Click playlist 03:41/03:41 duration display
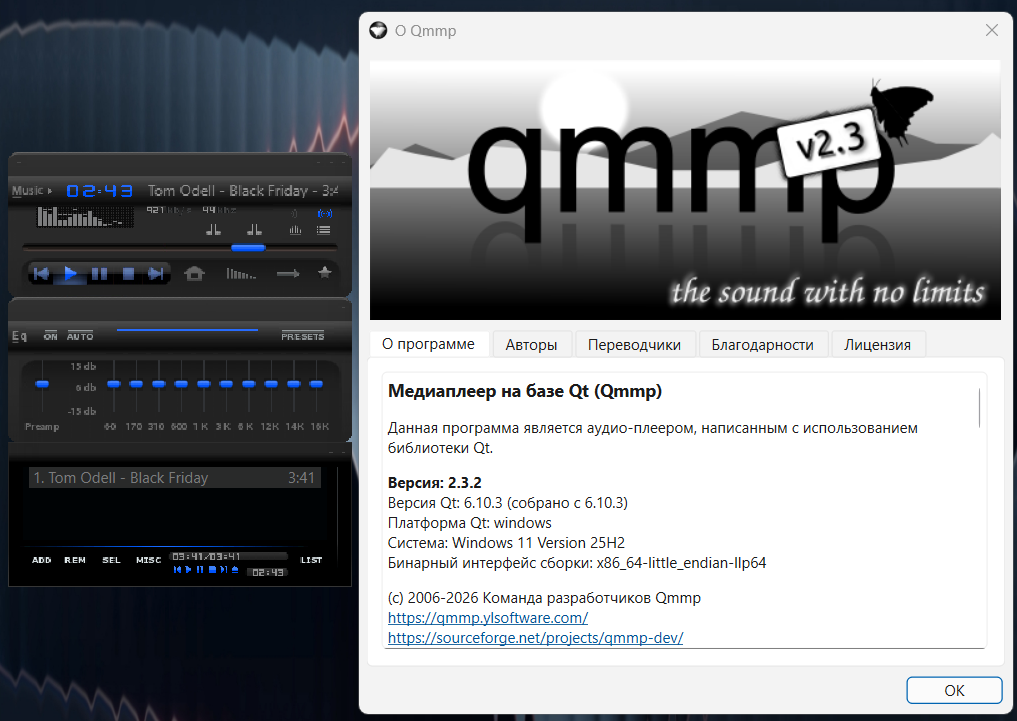The height and width of the screenshot is (721, 1017). (206, 556)
